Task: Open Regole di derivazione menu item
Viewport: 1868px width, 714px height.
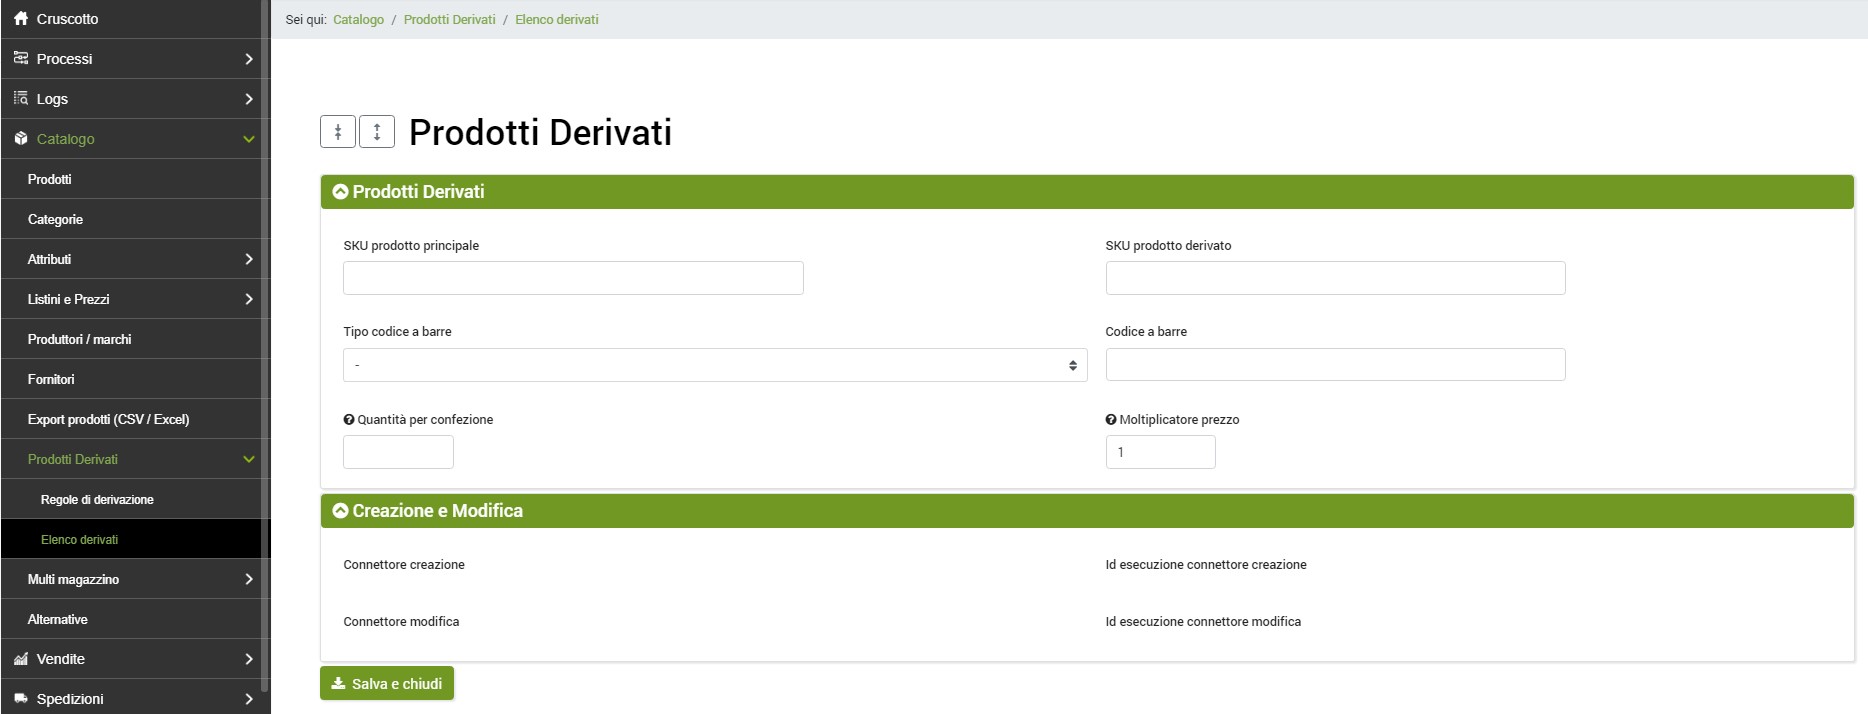Action: tap(97, 499)
